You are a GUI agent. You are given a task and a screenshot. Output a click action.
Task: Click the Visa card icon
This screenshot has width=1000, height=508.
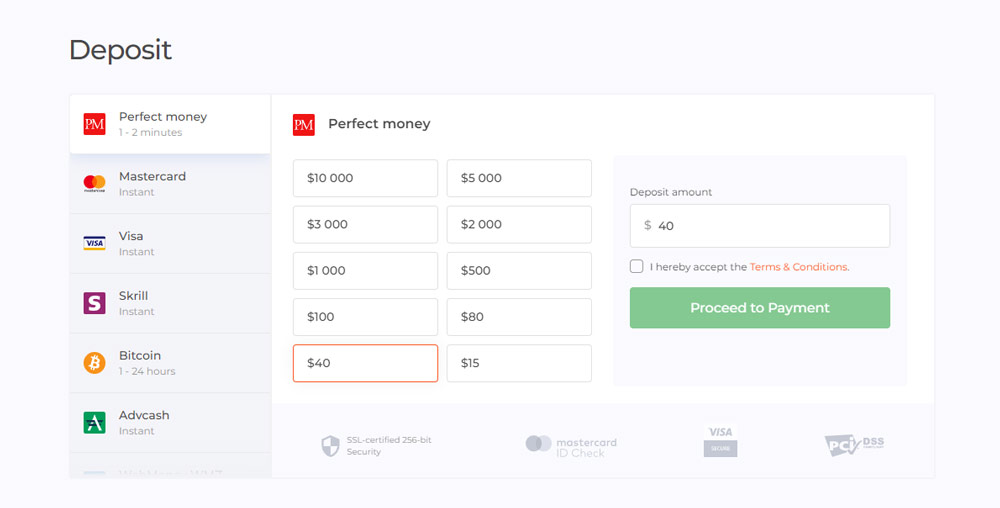tap(94, 243)
